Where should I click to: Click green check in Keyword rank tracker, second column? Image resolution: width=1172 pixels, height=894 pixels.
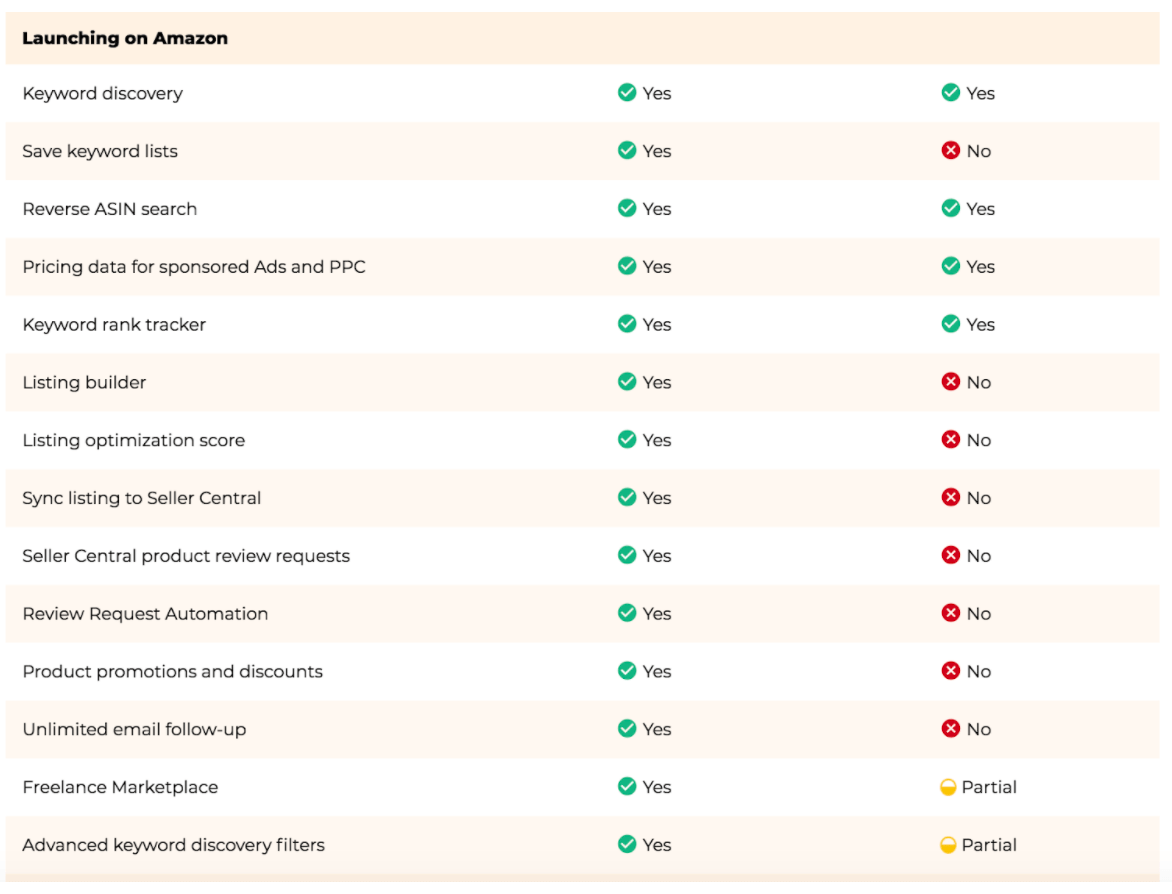tap(951, 324)
